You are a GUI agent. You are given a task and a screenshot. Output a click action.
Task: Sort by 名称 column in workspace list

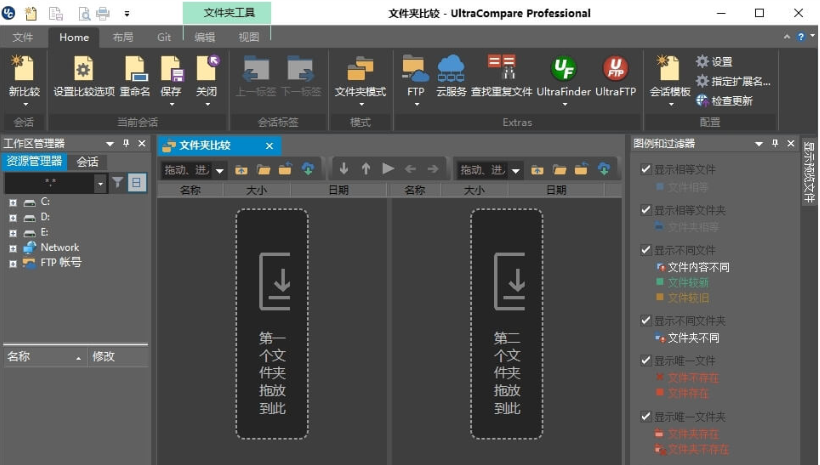(44, 357)
